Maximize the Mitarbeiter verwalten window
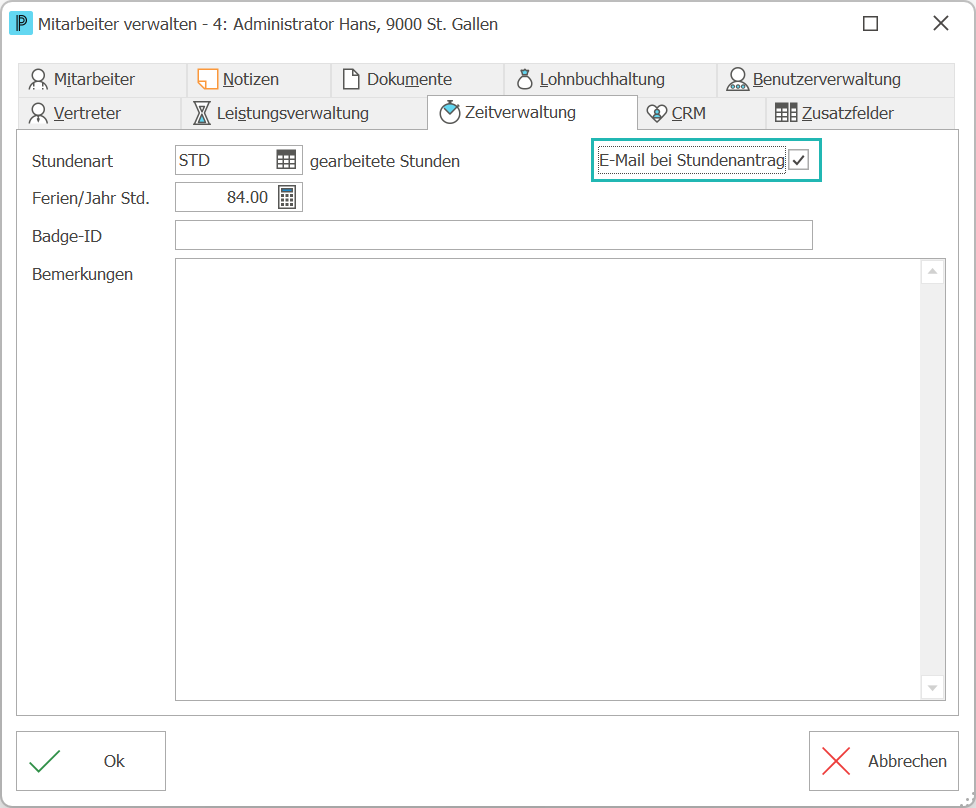The width and height of the screenshot is (976, 808). point(870,24)
